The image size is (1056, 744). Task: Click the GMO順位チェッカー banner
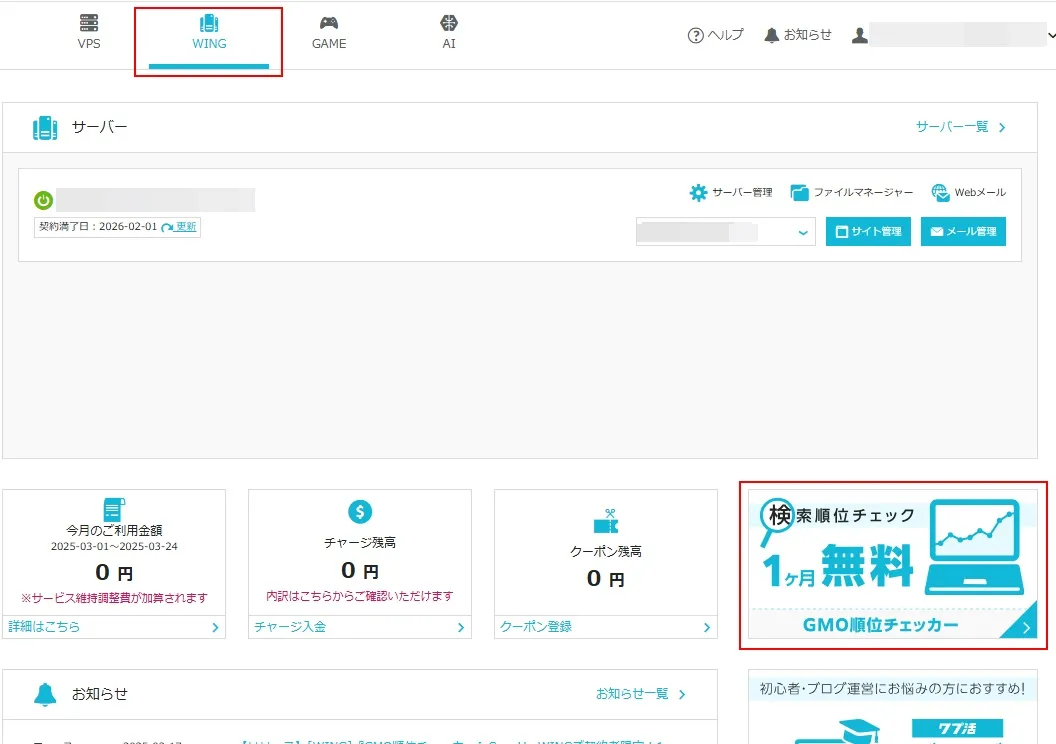pos(893,564)
